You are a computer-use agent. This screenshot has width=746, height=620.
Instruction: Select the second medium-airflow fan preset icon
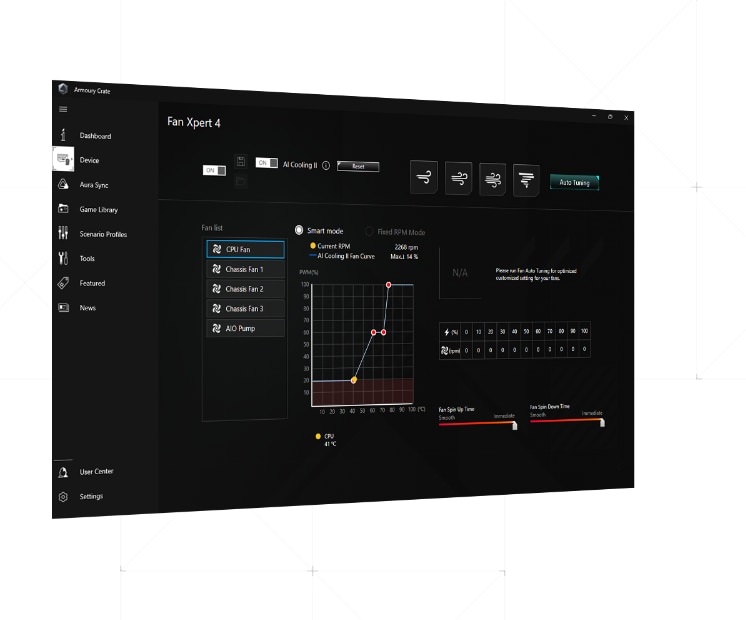(459, 179)
